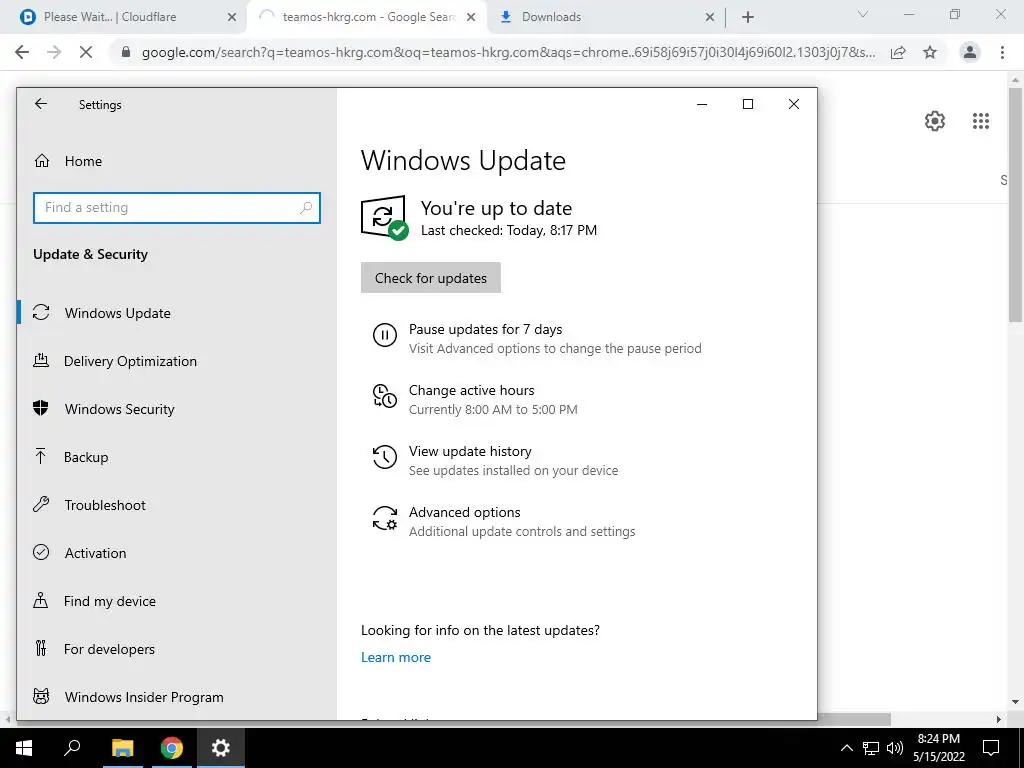Click the clock icon for active hours
The image size is (1024, 768).
tap(385, 396)
